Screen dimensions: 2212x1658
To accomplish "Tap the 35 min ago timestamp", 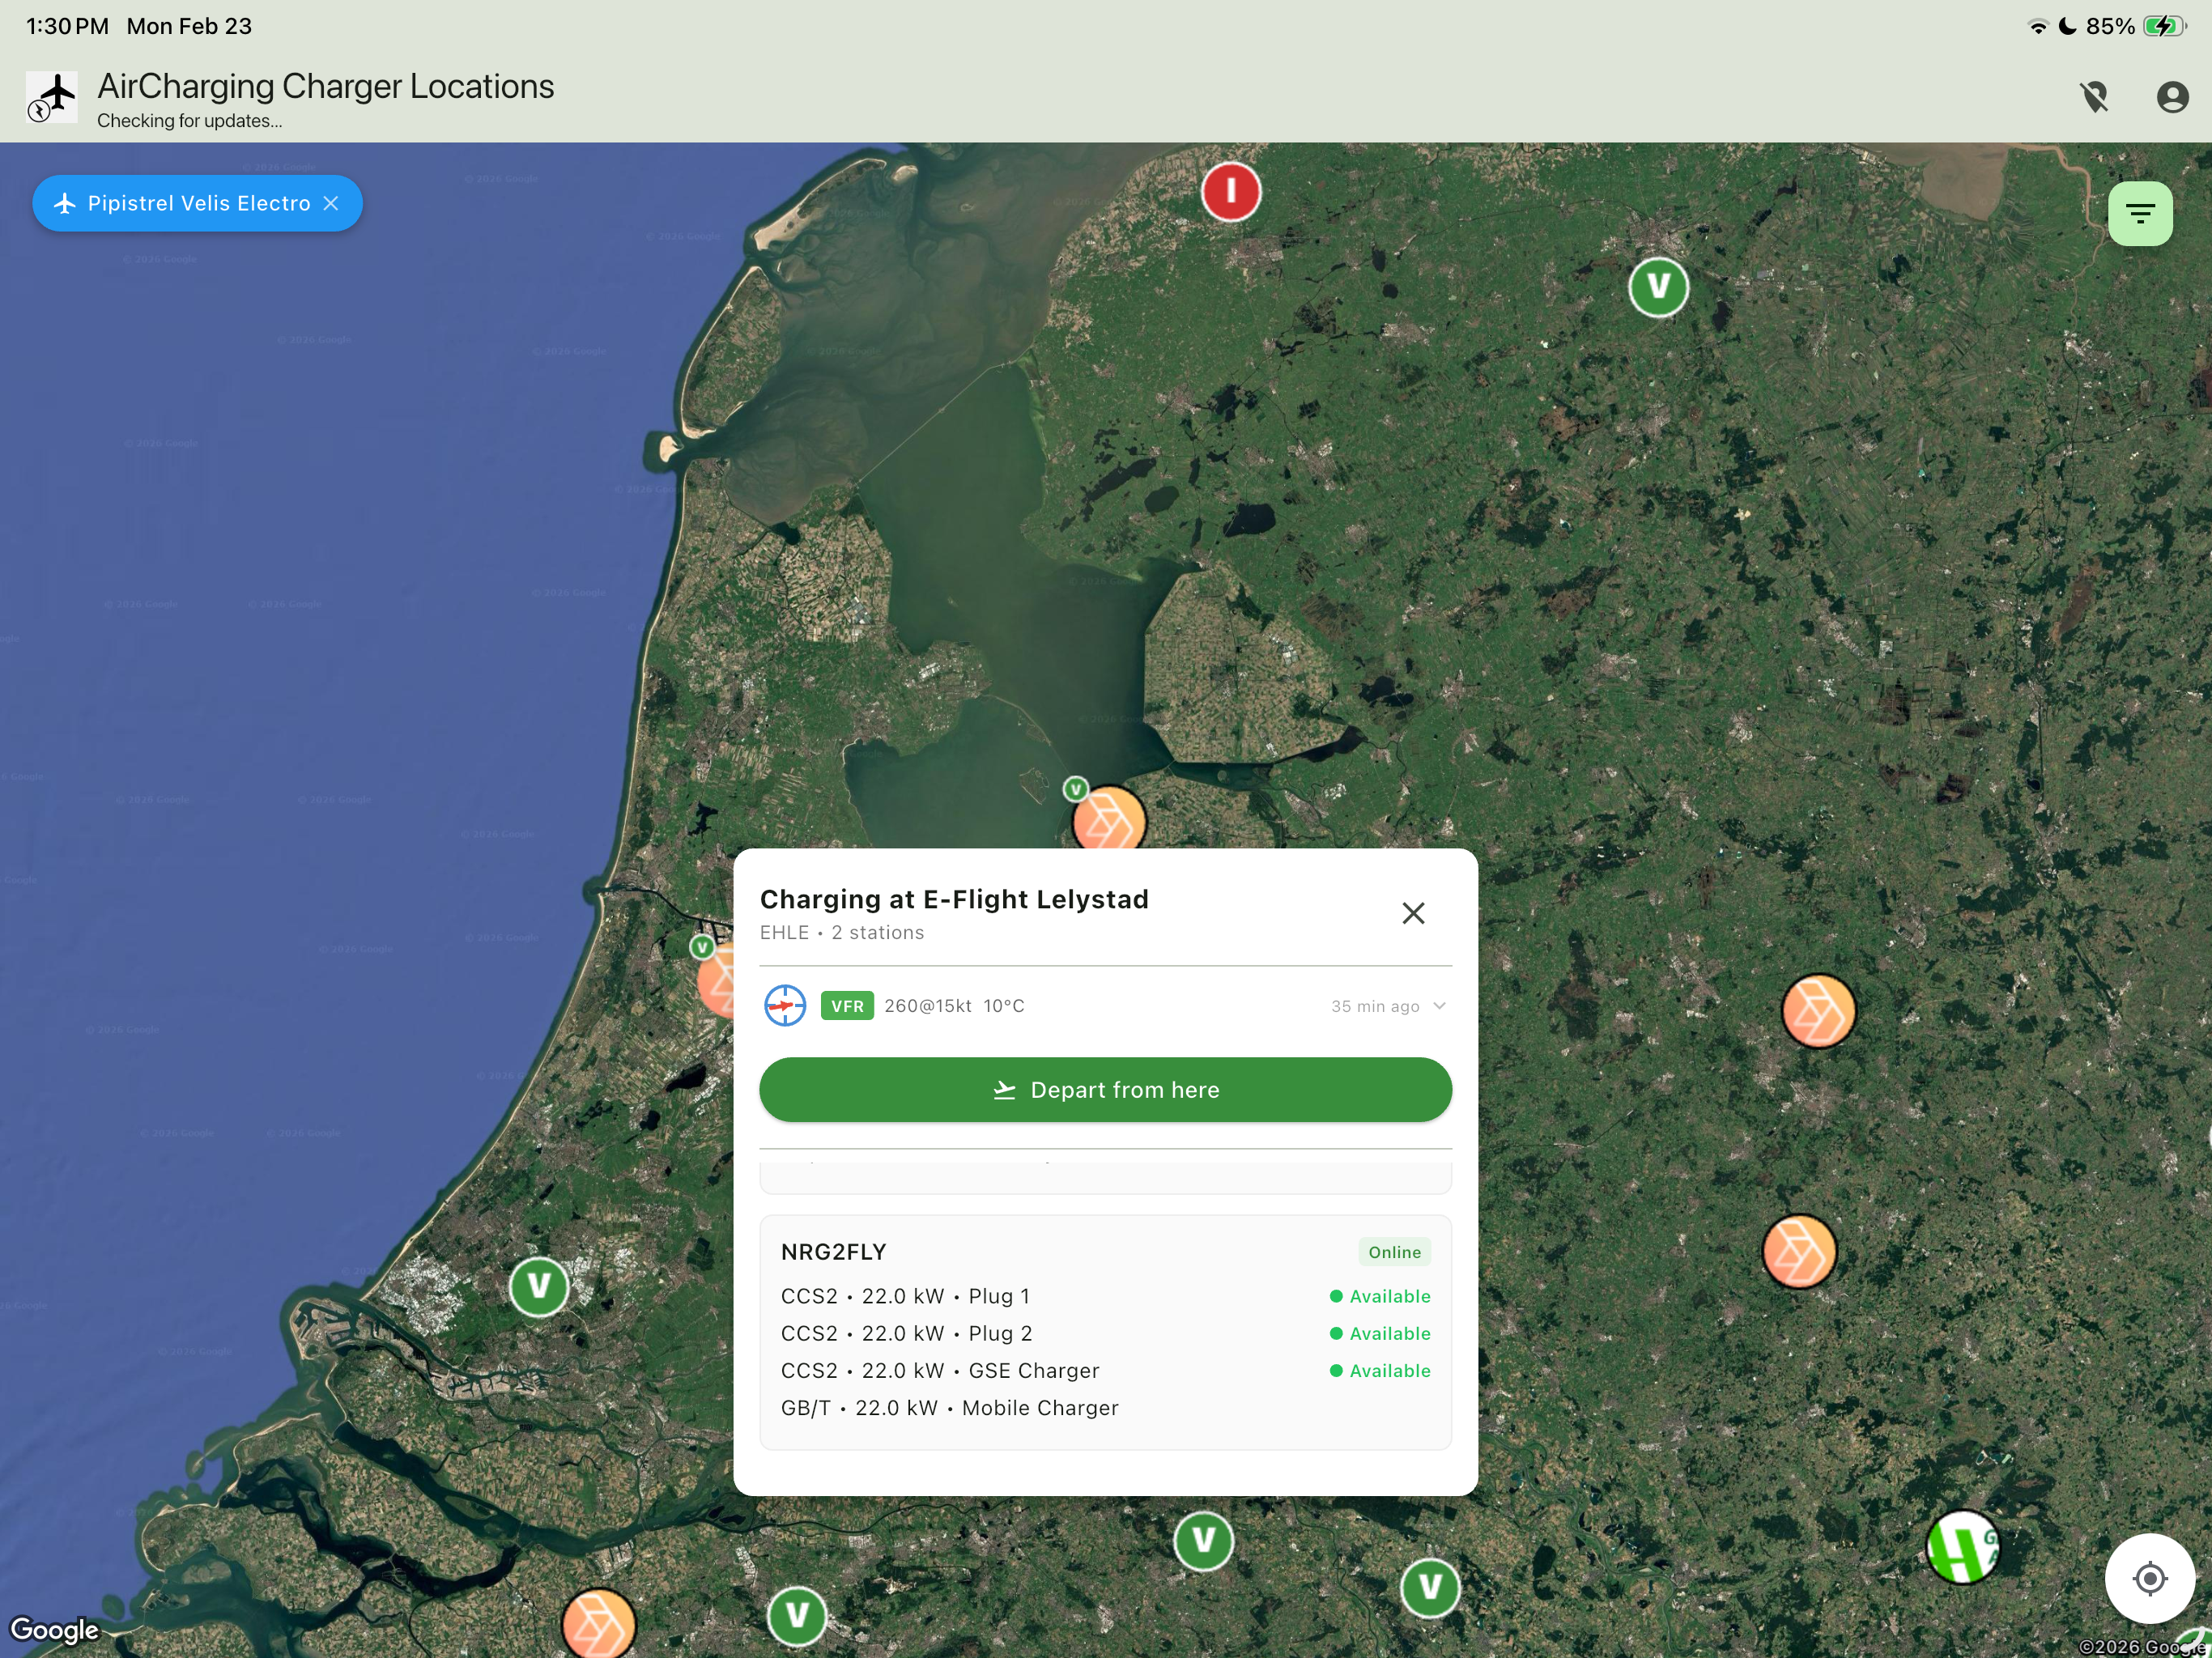I will [x=1375, y=1007].
